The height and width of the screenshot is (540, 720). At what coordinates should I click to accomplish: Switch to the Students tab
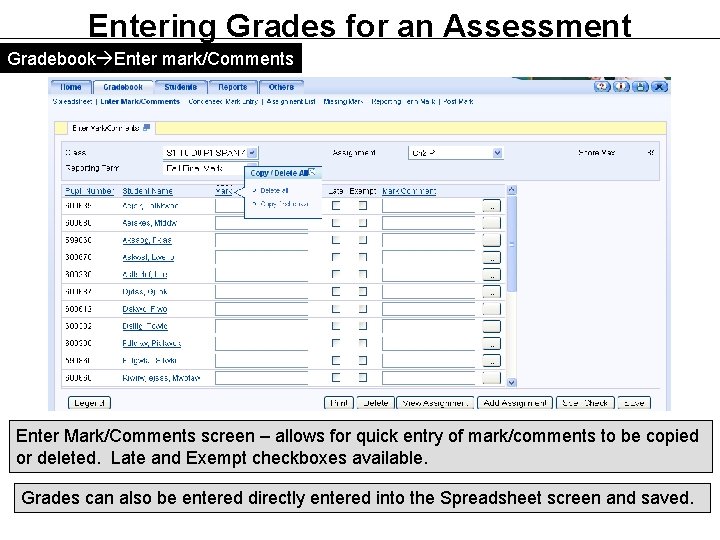(180, 87)
